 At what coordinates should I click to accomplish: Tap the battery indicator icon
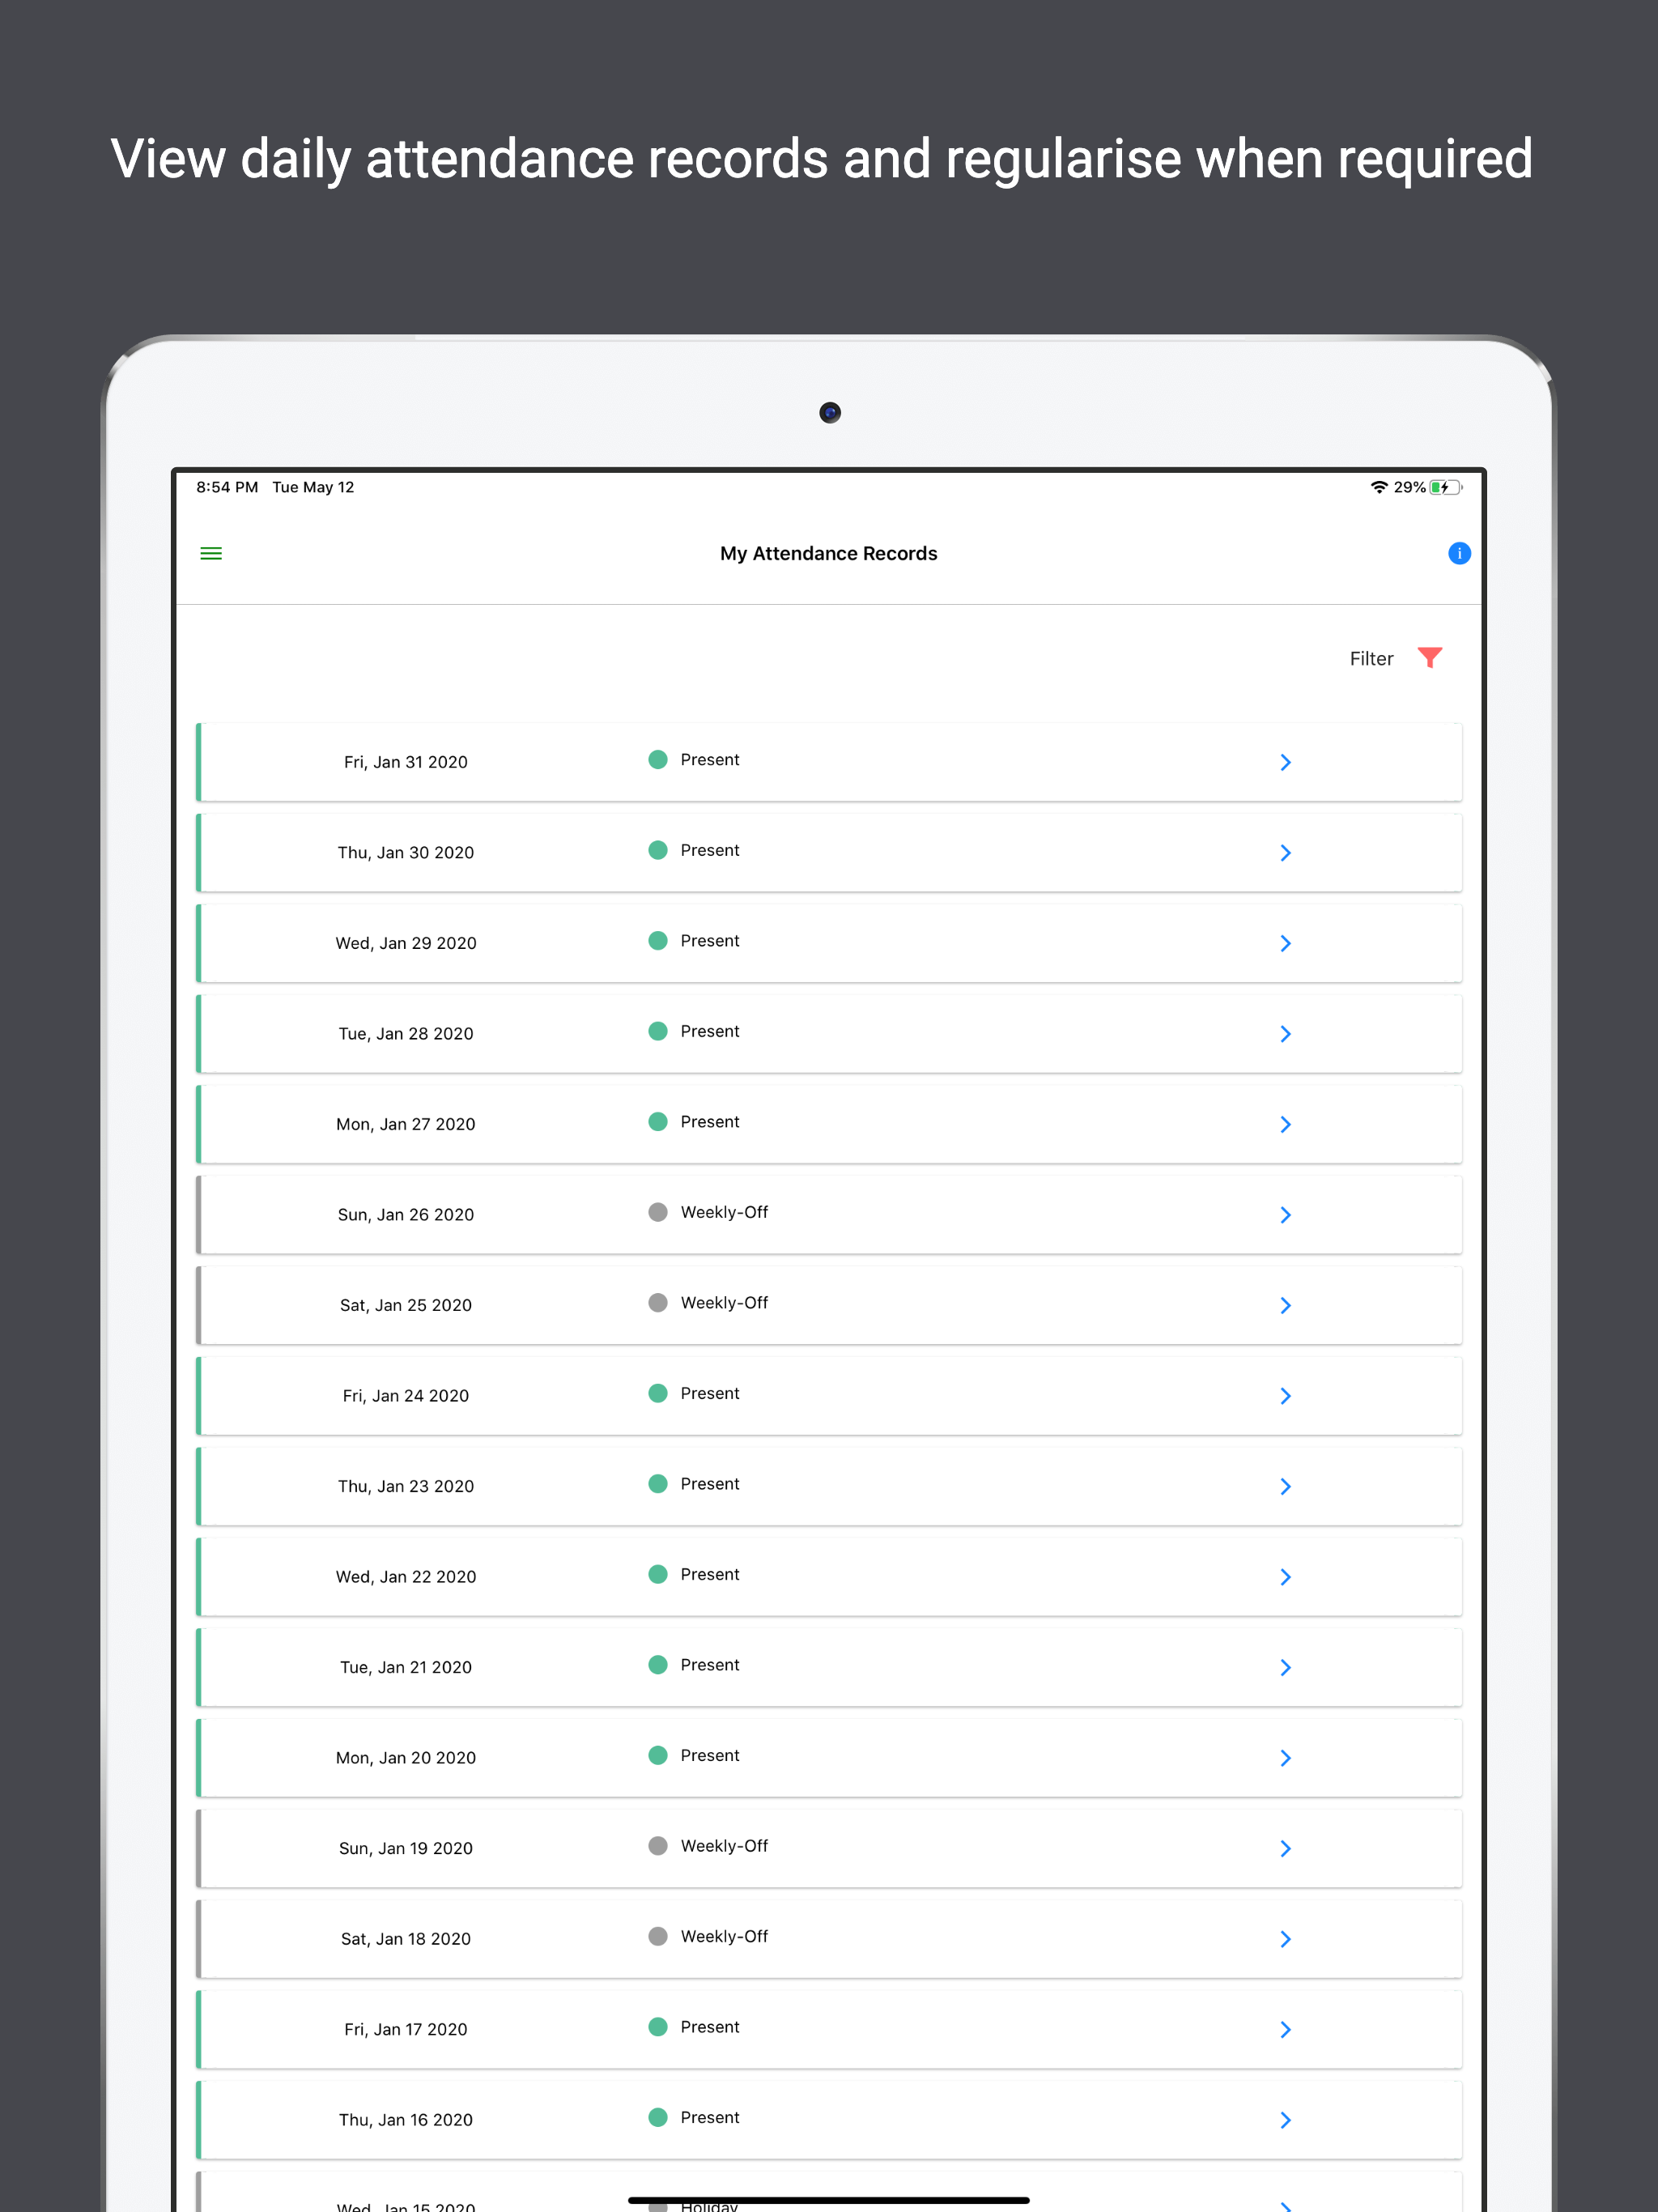1446,487
